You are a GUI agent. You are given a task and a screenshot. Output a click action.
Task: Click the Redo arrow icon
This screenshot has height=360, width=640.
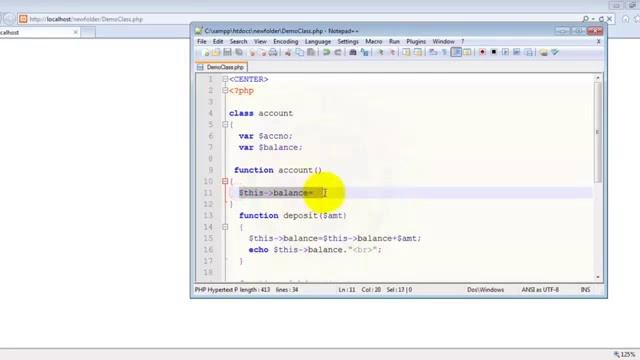point(338,52)
